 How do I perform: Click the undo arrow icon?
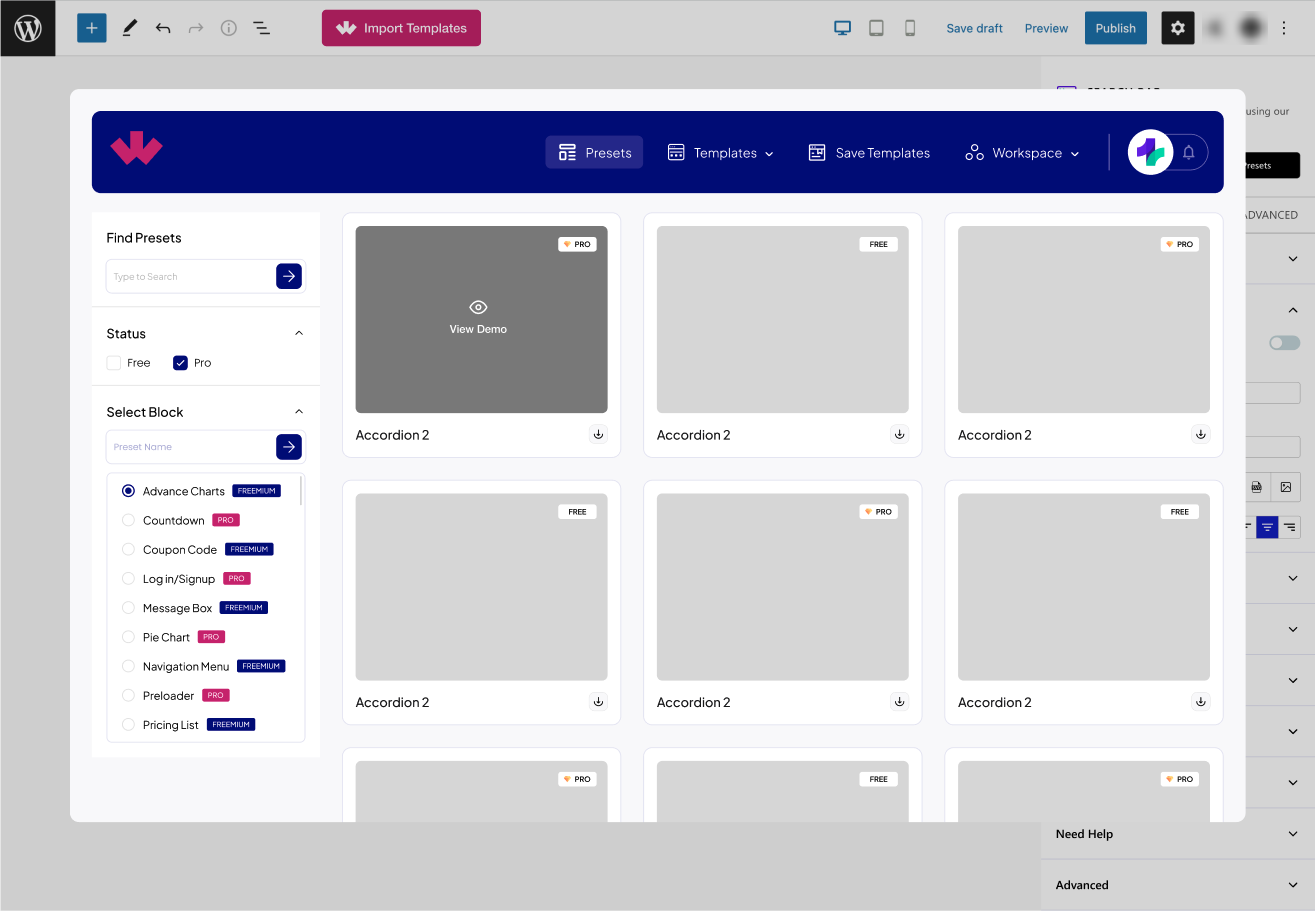coord(163,28)
